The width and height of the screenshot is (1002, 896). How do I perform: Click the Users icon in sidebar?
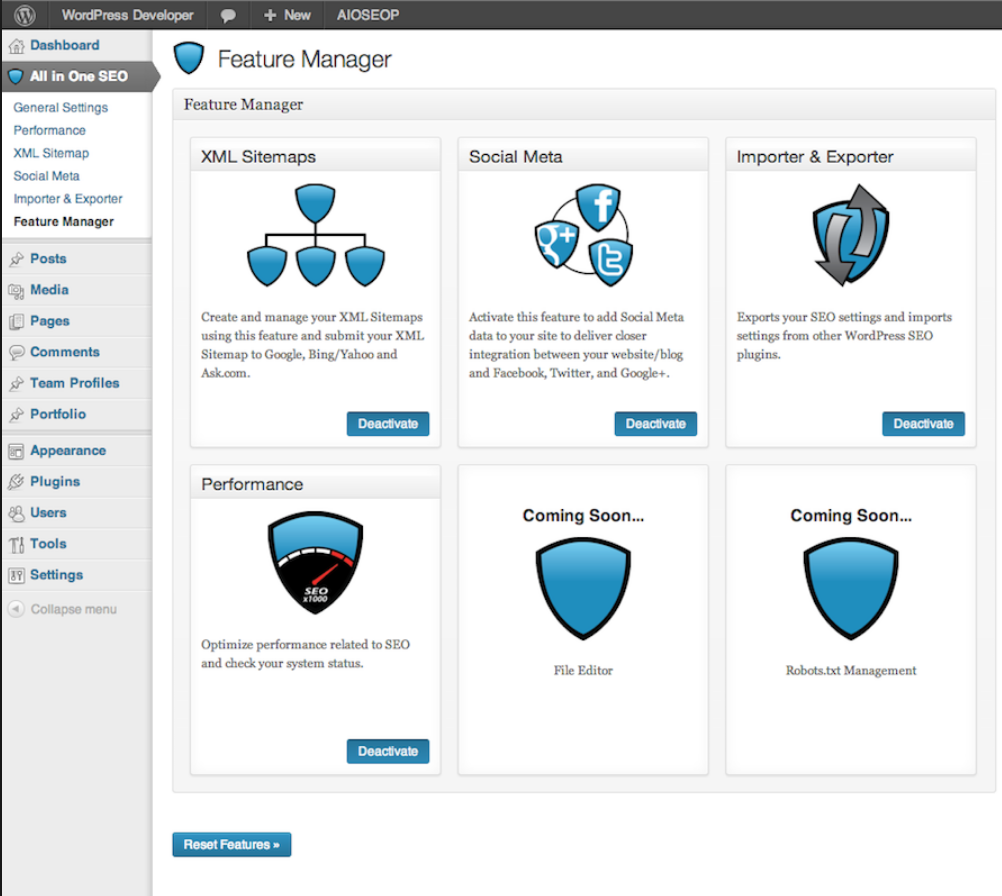pyautogui.click(x=17, y=513)
